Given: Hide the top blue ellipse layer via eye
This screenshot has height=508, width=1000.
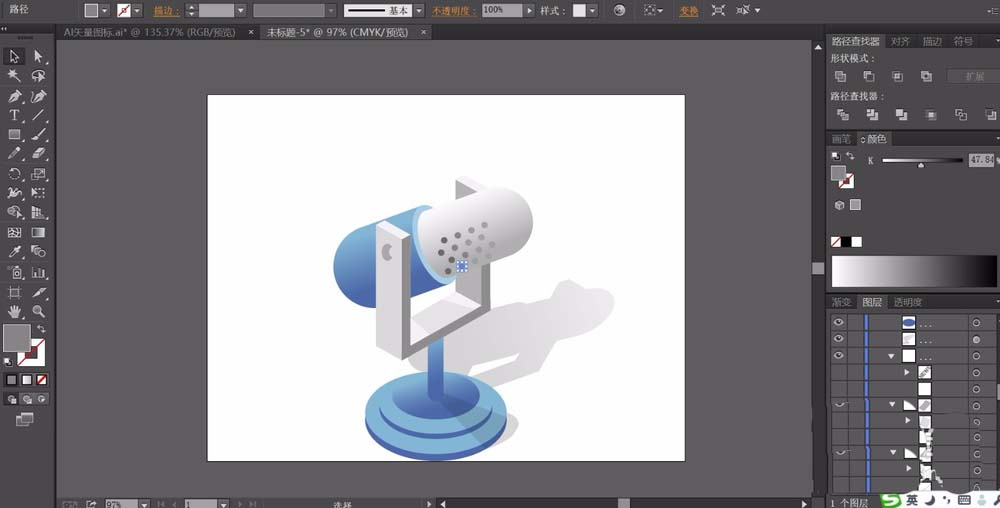Looking at the screenshot, I should 839,323.
